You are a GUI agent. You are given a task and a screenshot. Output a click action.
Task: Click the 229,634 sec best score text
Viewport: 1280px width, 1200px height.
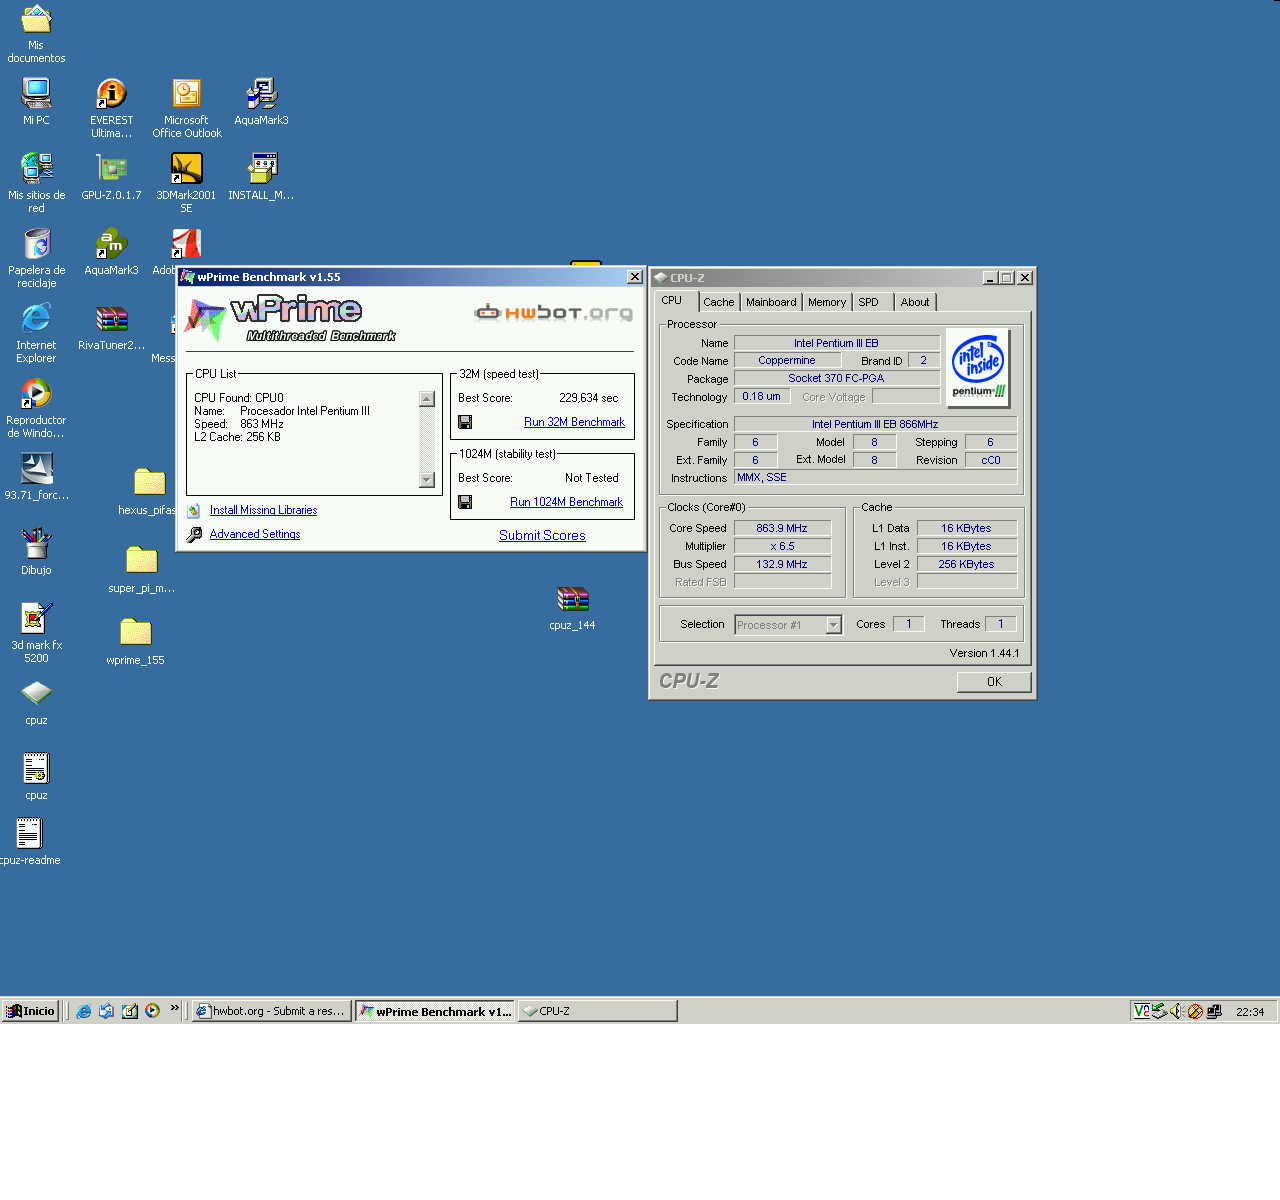589,398
